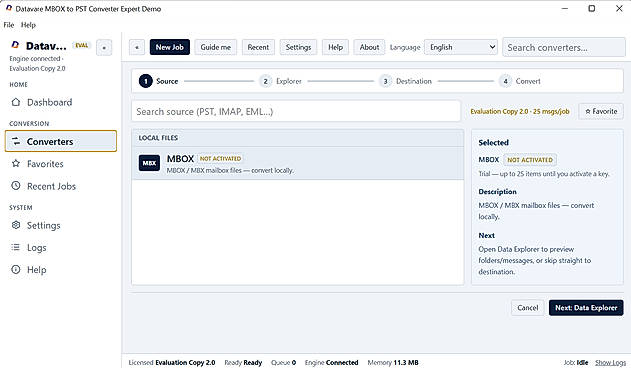The image size is (631, 368).
Task: Minimize the application window
Action: click(565, 8)
